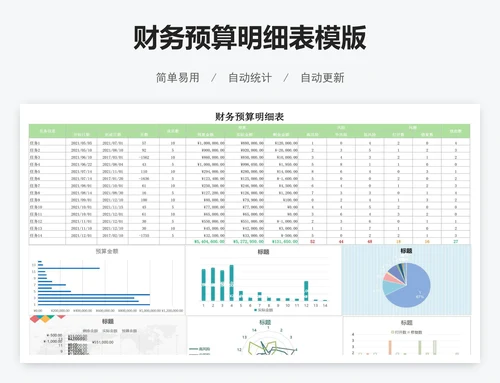This screenshot has width=500, height=383.
Task: Click the sheet title 财务预算明细表
Action: coord(249,117)
